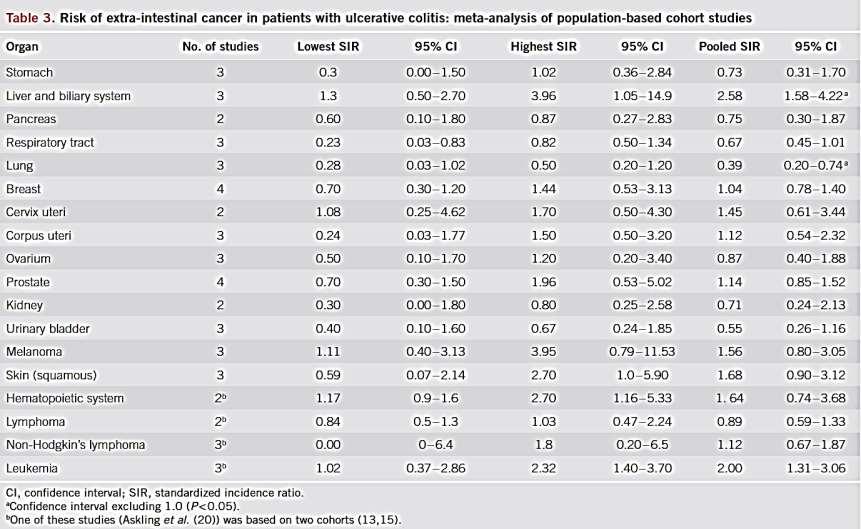
Task: Click the Melanoma highest SIR value 3.95
Action: click(x=544, y=352)
